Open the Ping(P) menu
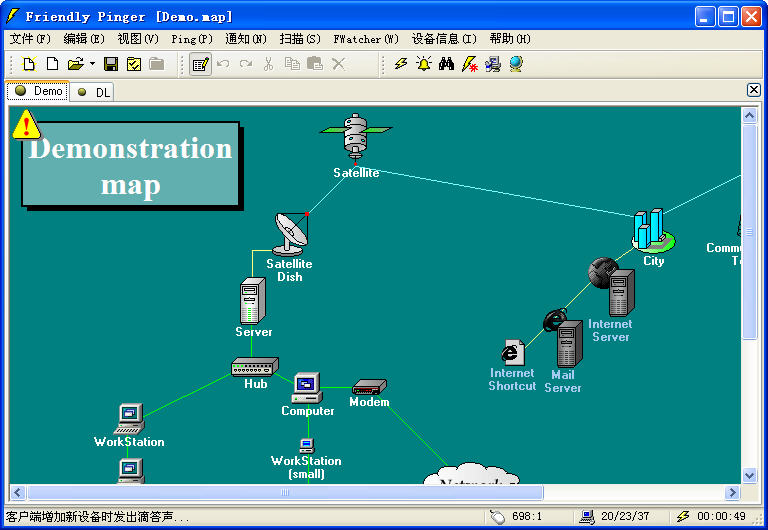Viewport: 768px width, 530px height. (191, 39)
